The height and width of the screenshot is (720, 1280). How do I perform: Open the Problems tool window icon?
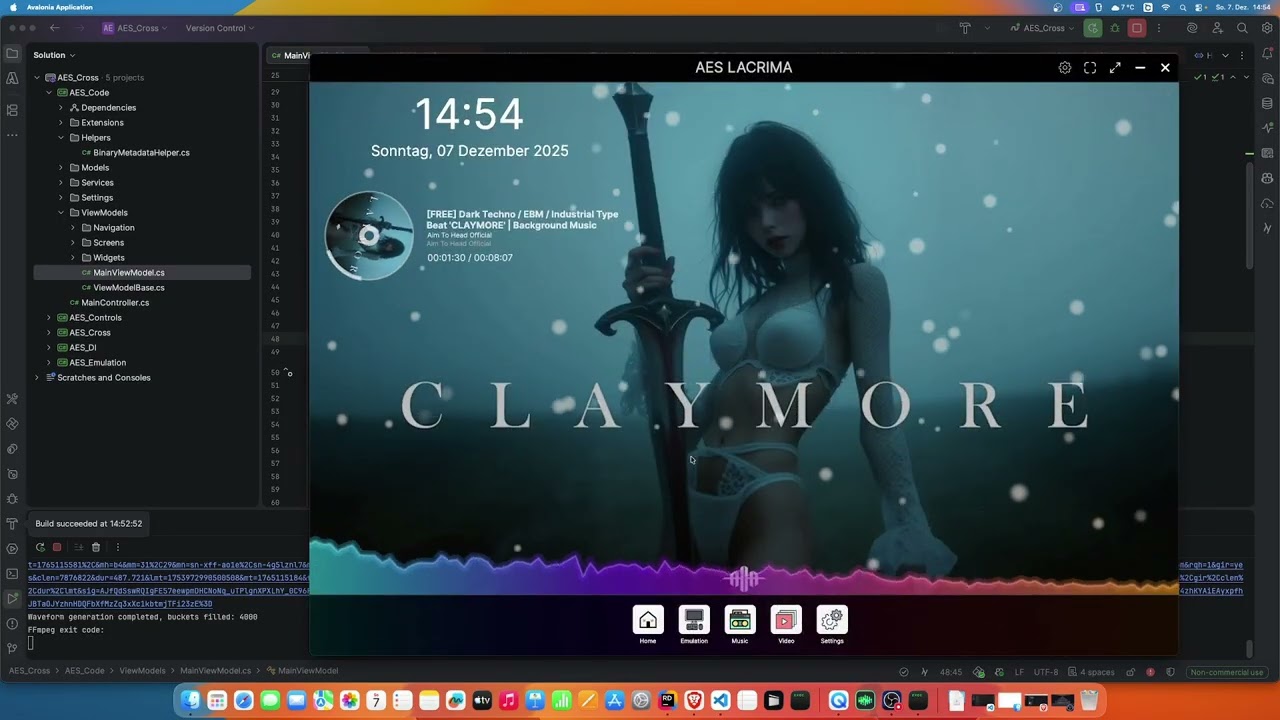[12, 624]
